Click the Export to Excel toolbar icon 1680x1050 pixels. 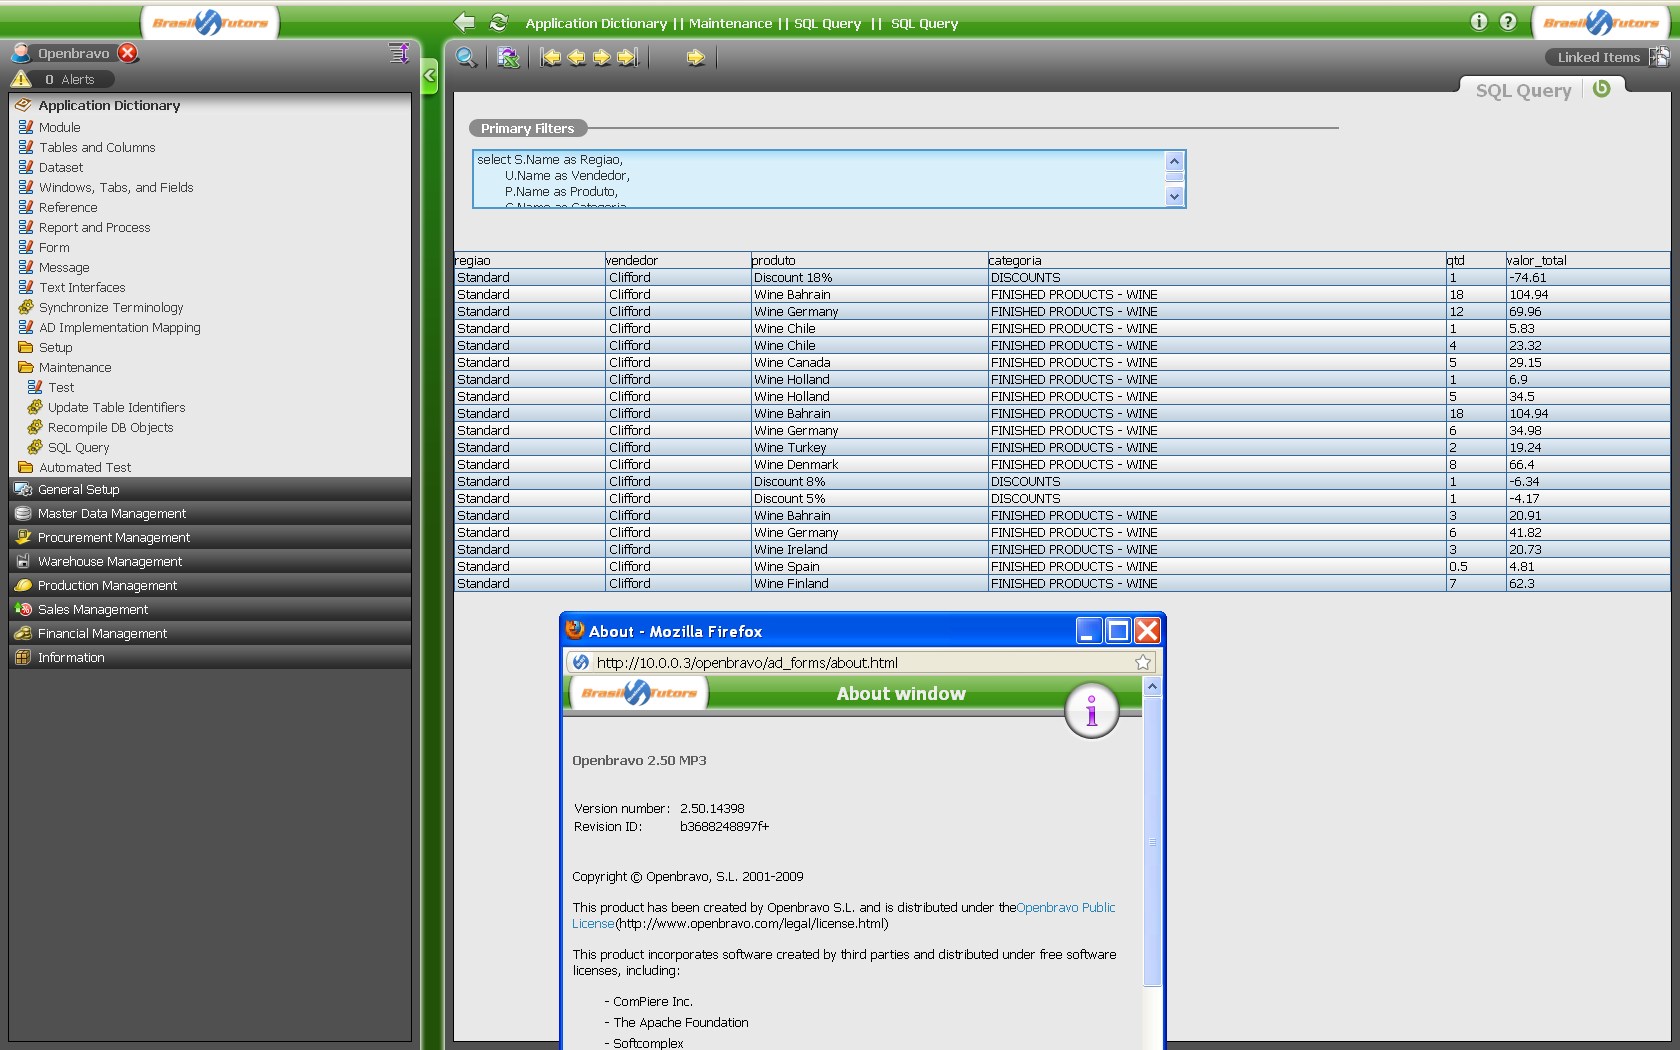508,58
